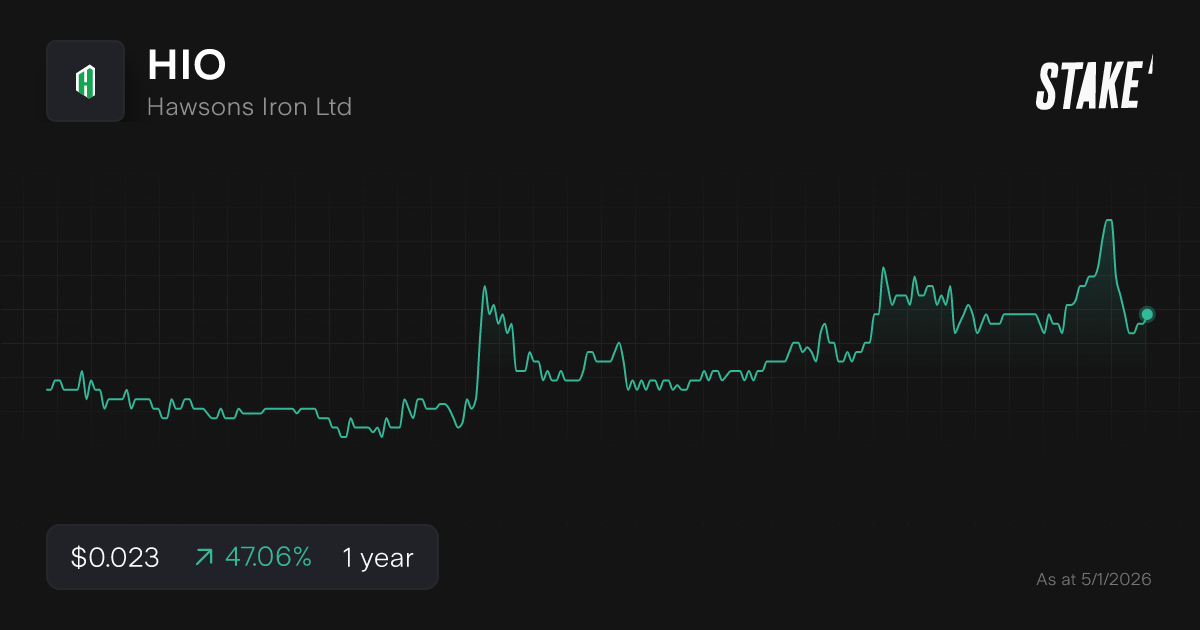Click the Hawsons Iron Ltd company name
The height and width of the screenshot is (630, 1200).
coord(249,107)
